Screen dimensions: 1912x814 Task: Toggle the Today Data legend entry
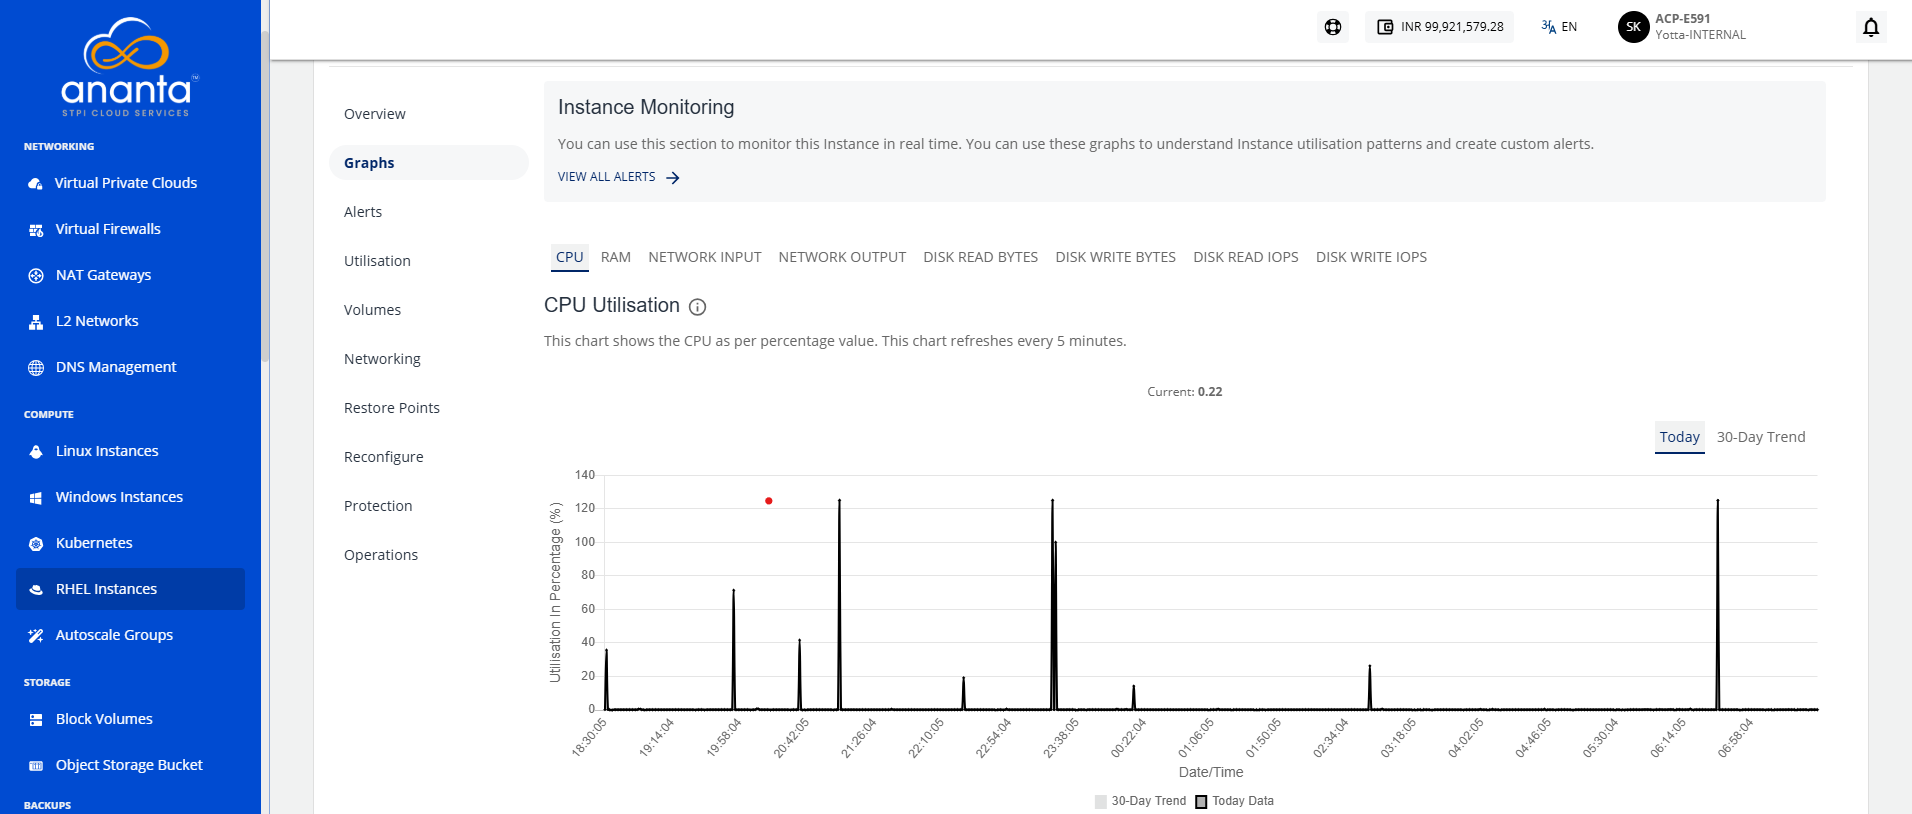[x=1234, y=801]
